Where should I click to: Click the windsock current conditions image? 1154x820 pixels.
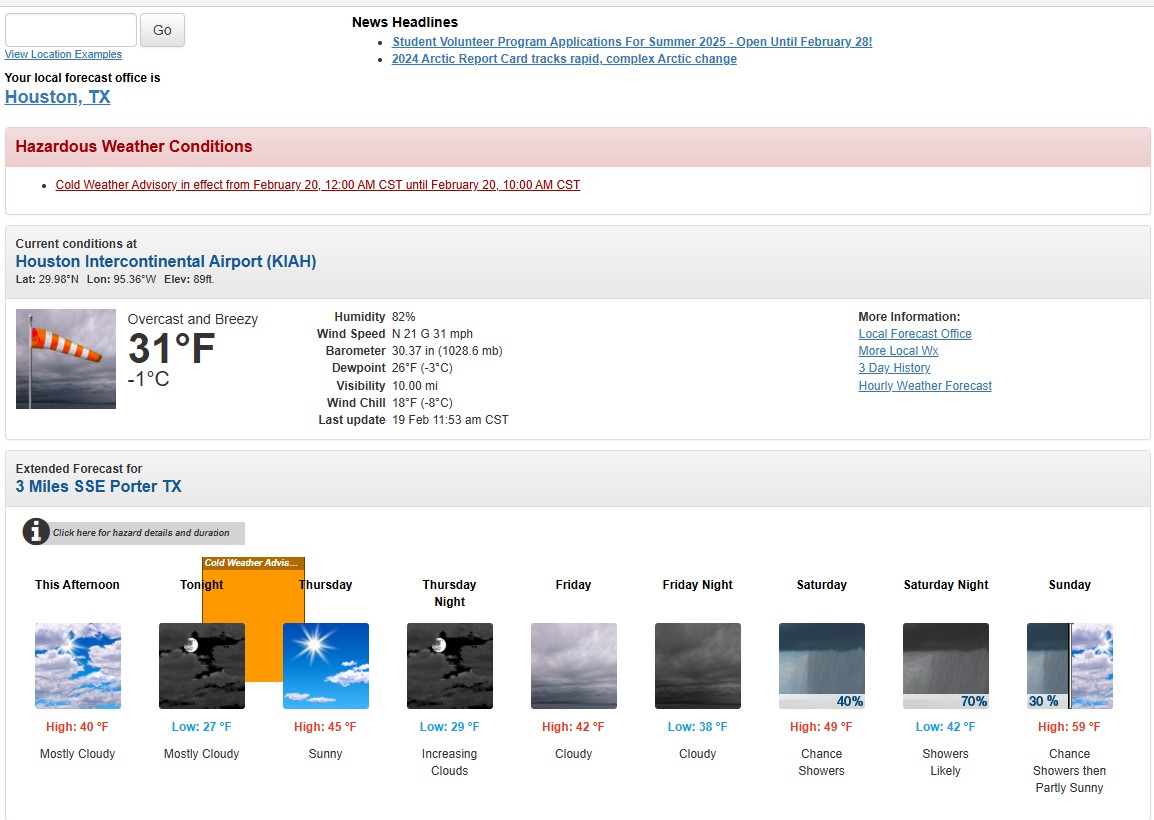[66, 359]
